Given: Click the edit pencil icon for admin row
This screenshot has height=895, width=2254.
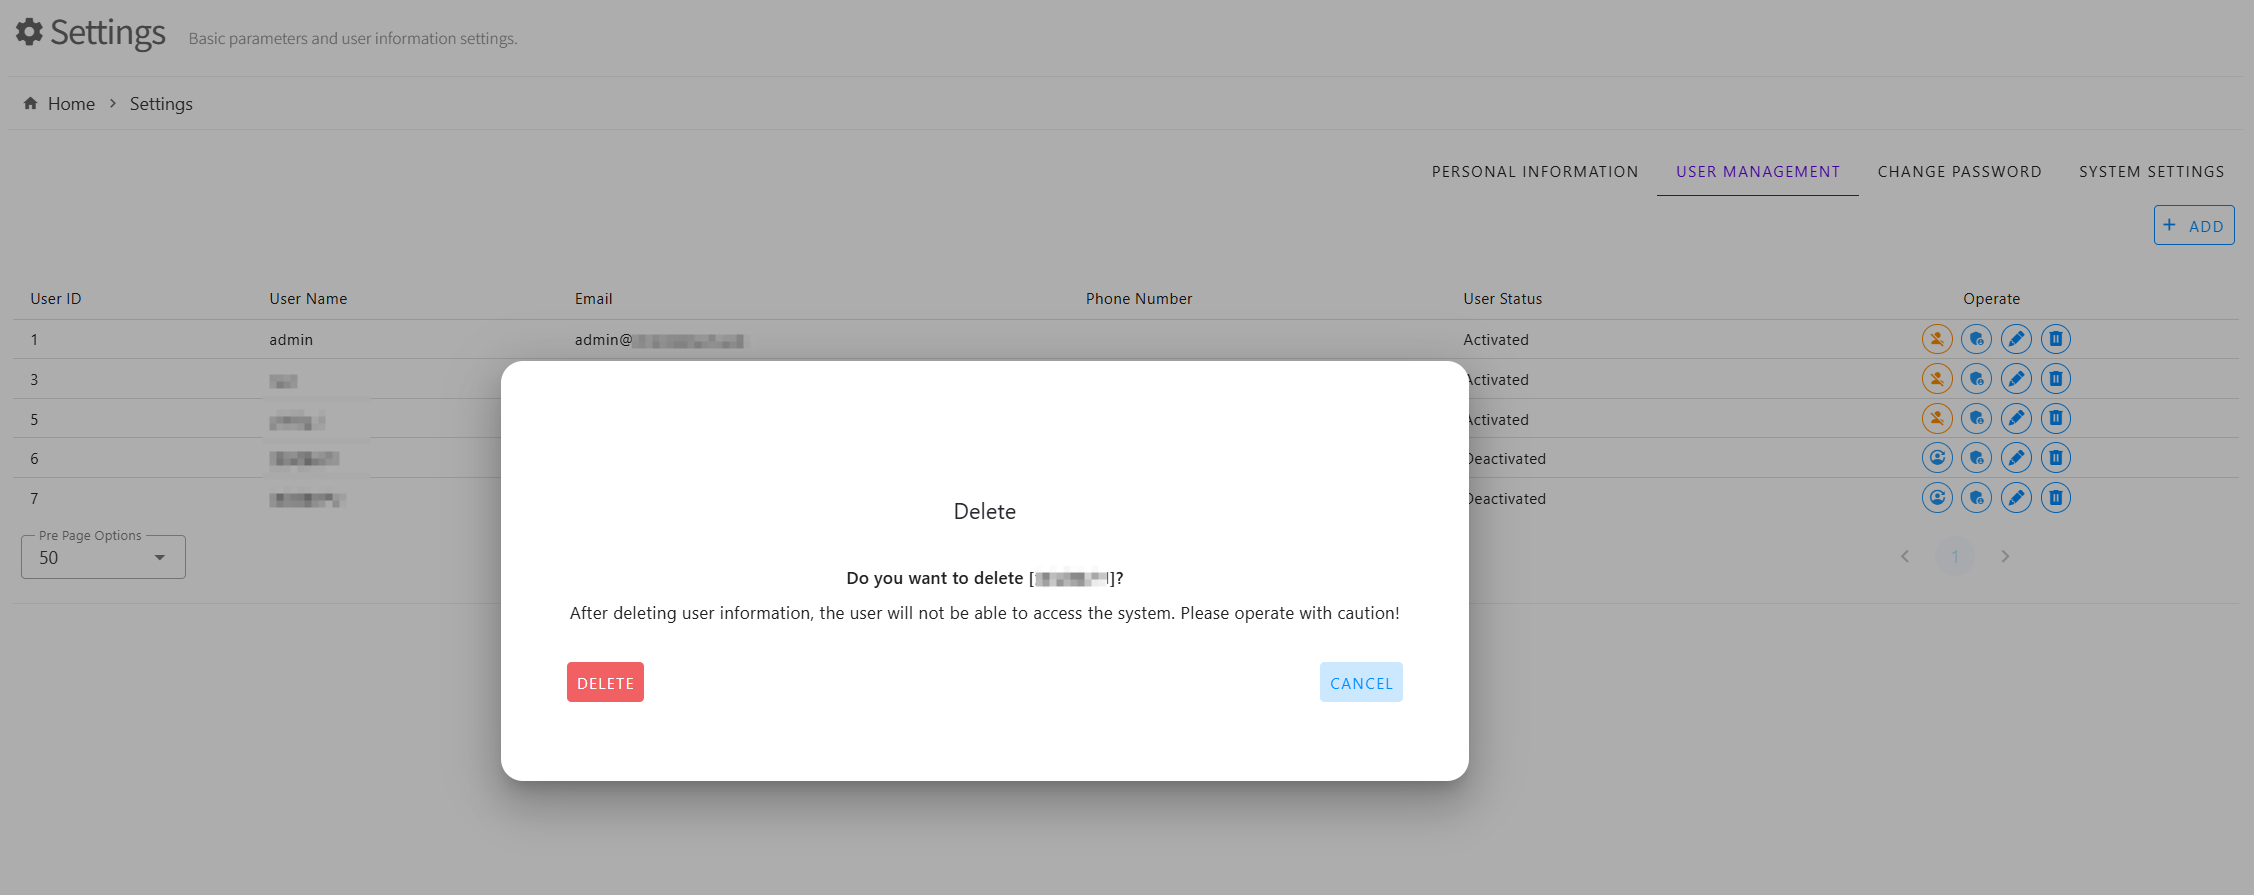Looking at the screenshot, I should (x=2016, y=339).
